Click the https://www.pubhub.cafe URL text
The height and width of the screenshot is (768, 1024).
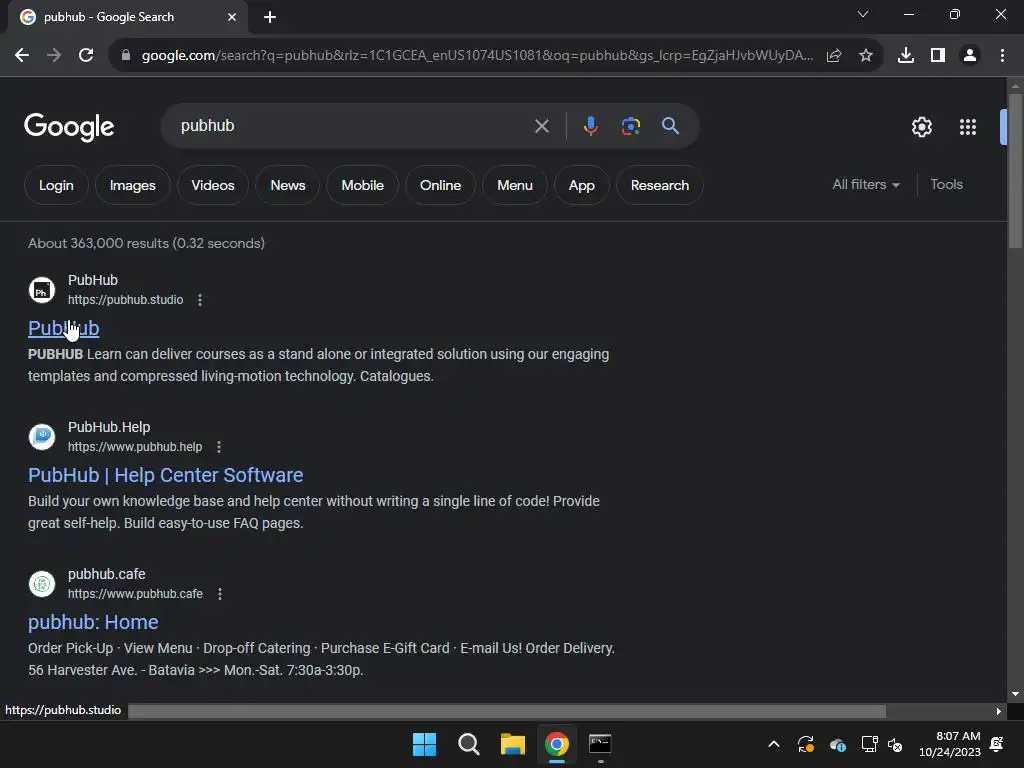point(135,594)
